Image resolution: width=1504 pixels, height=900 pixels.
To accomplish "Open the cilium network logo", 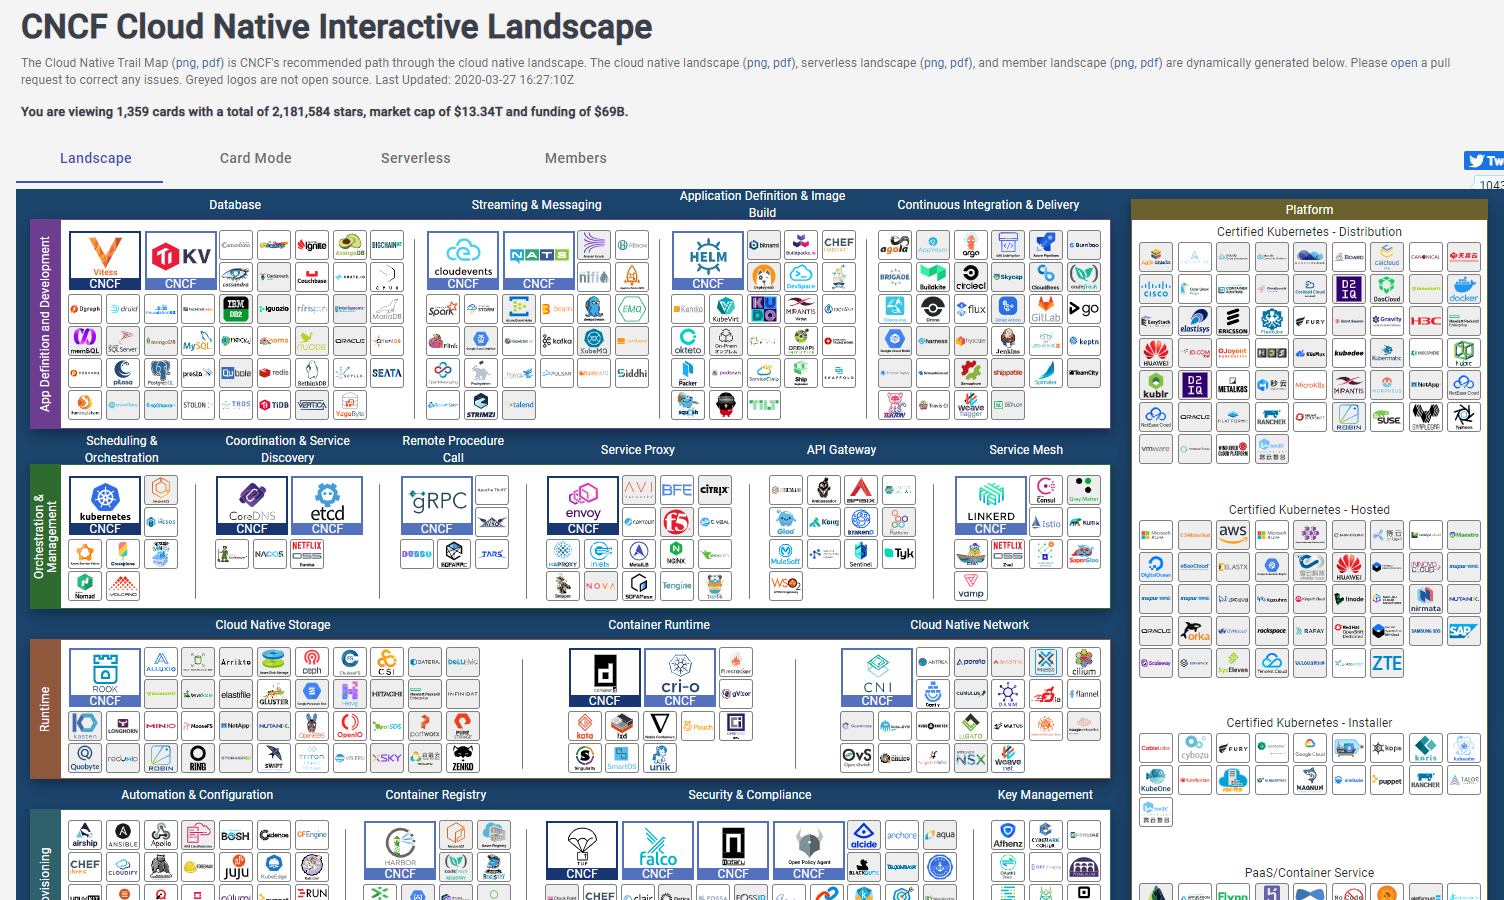I will tap(1084, 662).
